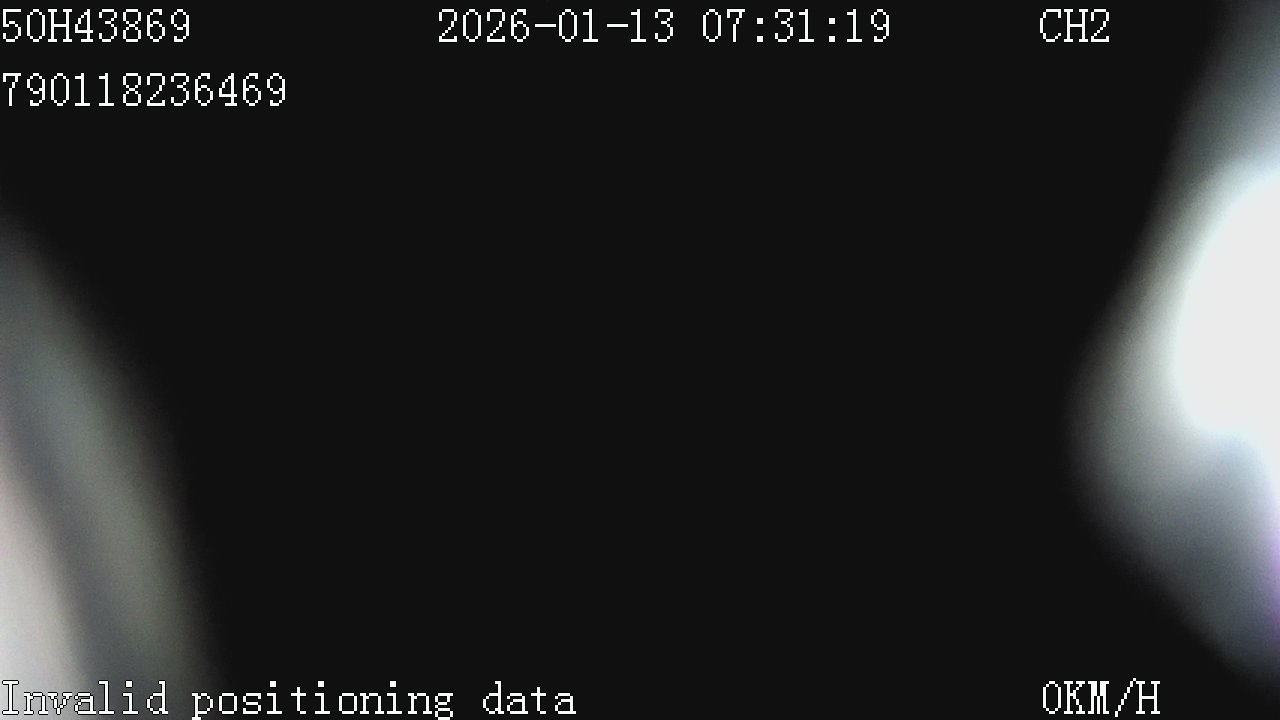Select the word Invalid in the status text
The image size is (1280, 720).
point(84,698)
